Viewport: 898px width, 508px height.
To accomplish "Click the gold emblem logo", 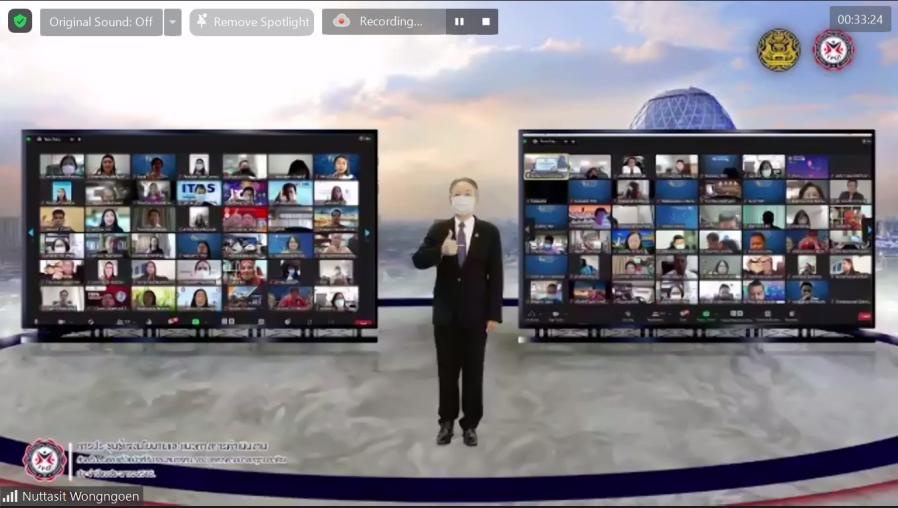I will point(779,50).
